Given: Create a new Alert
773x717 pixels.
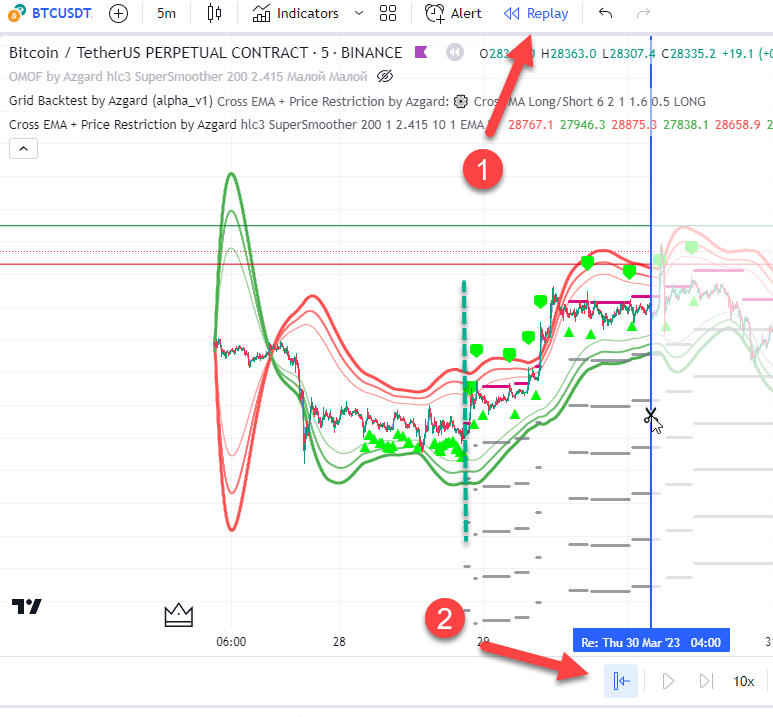Looking at the screenshot, I should pos(453,13).
